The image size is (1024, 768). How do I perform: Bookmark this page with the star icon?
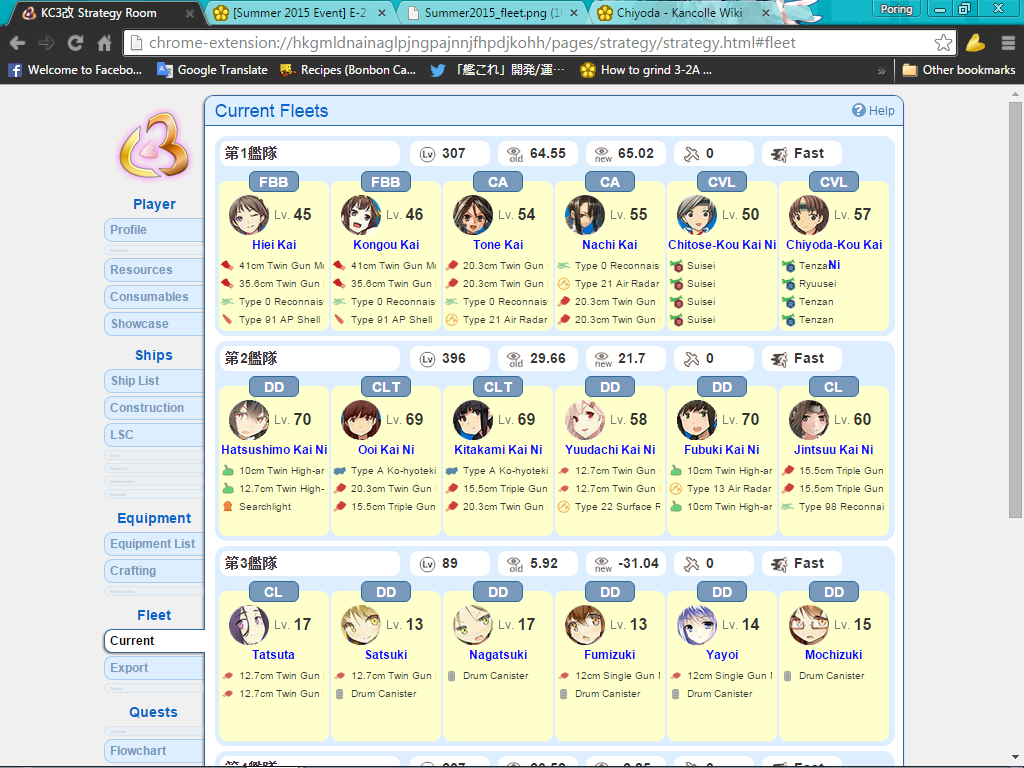coord(943,43)
